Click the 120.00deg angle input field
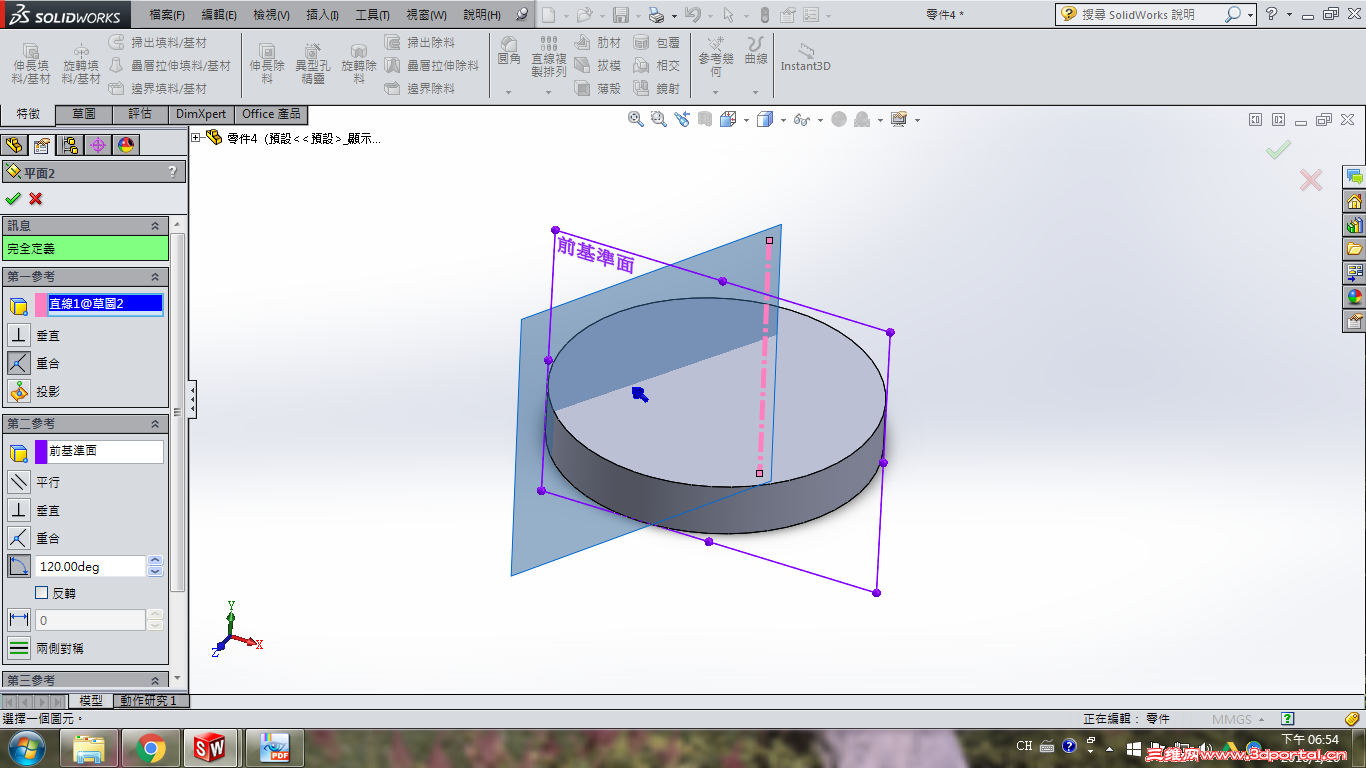 coord(91,566)
